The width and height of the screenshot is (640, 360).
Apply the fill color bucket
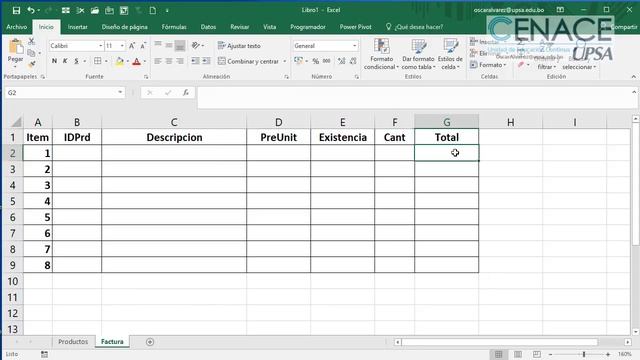120,62
